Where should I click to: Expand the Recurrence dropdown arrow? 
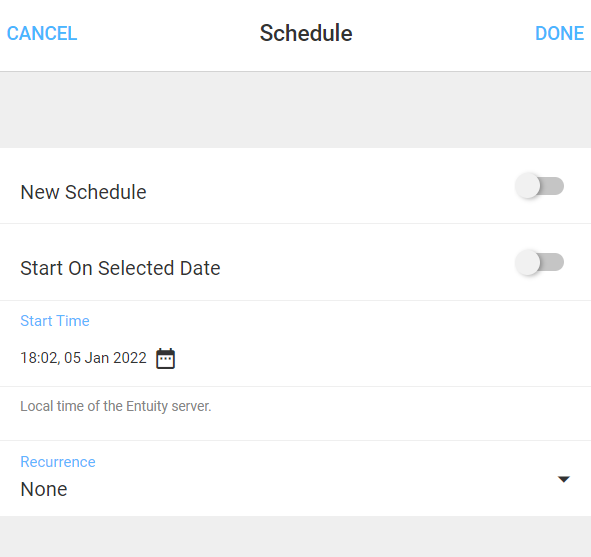pyautogui.click(x=563, y=479)
